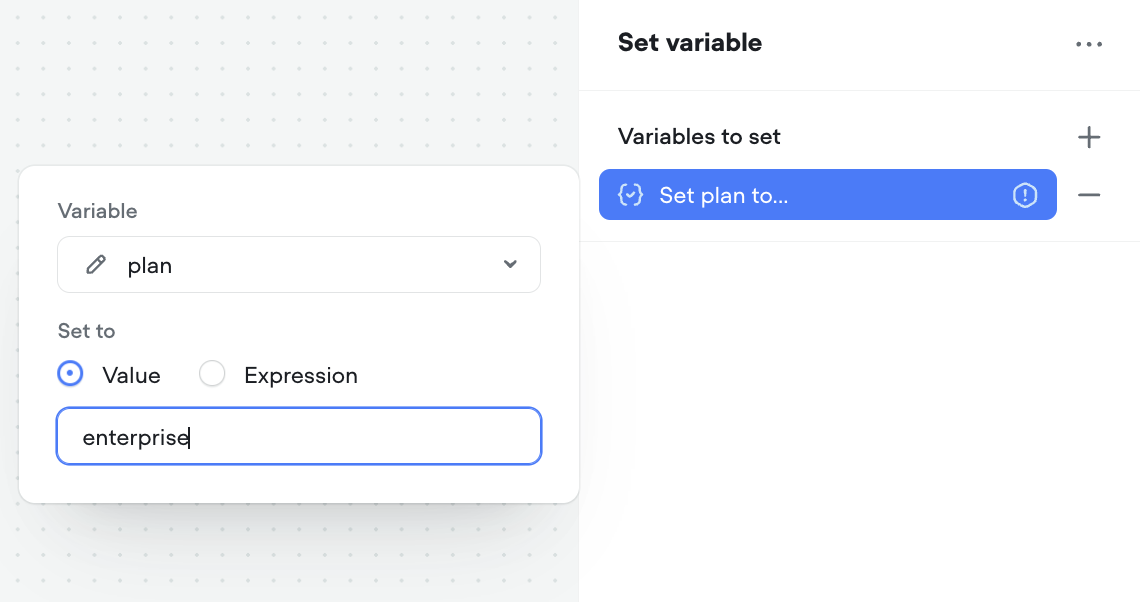
Task: Click the Value label text
Action: (x=131, y=376)
